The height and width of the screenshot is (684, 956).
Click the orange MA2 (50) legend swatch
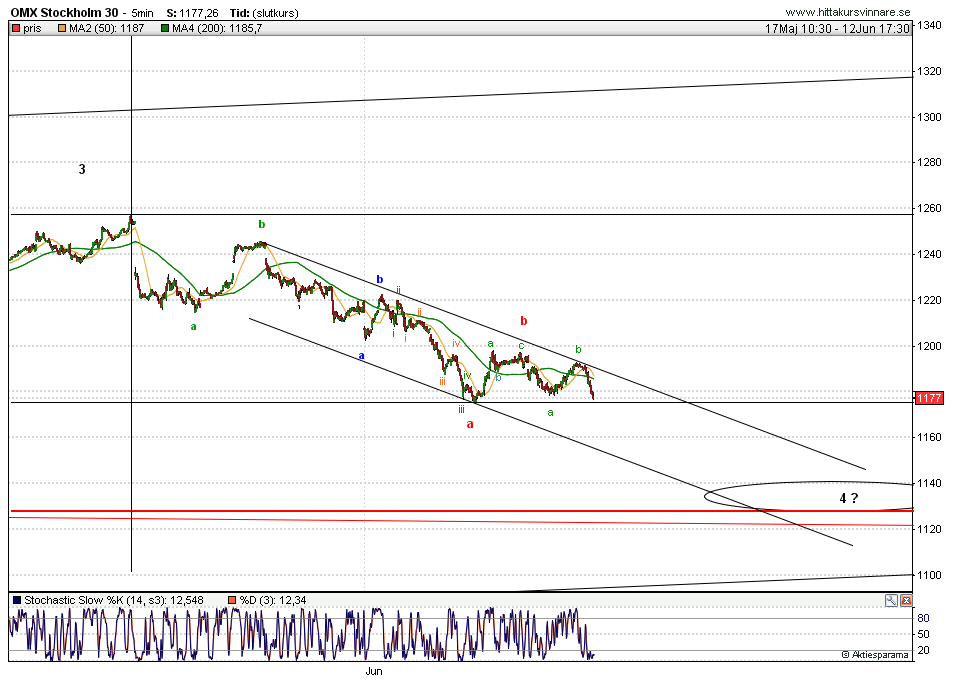(62, 28)
